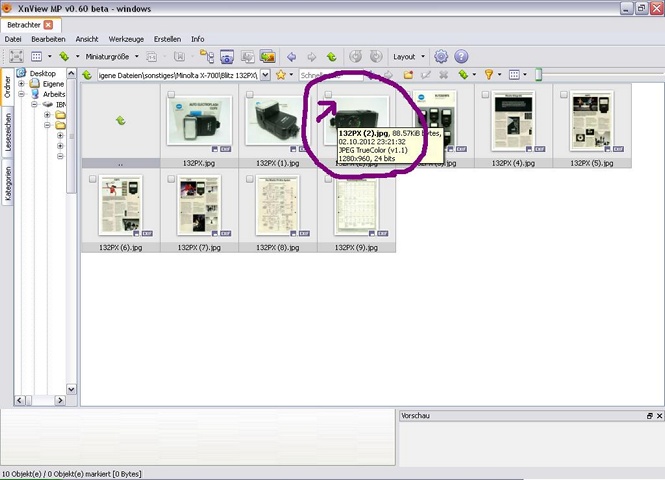
Task: Open the Ansicht menu
Action: (87, 39)
